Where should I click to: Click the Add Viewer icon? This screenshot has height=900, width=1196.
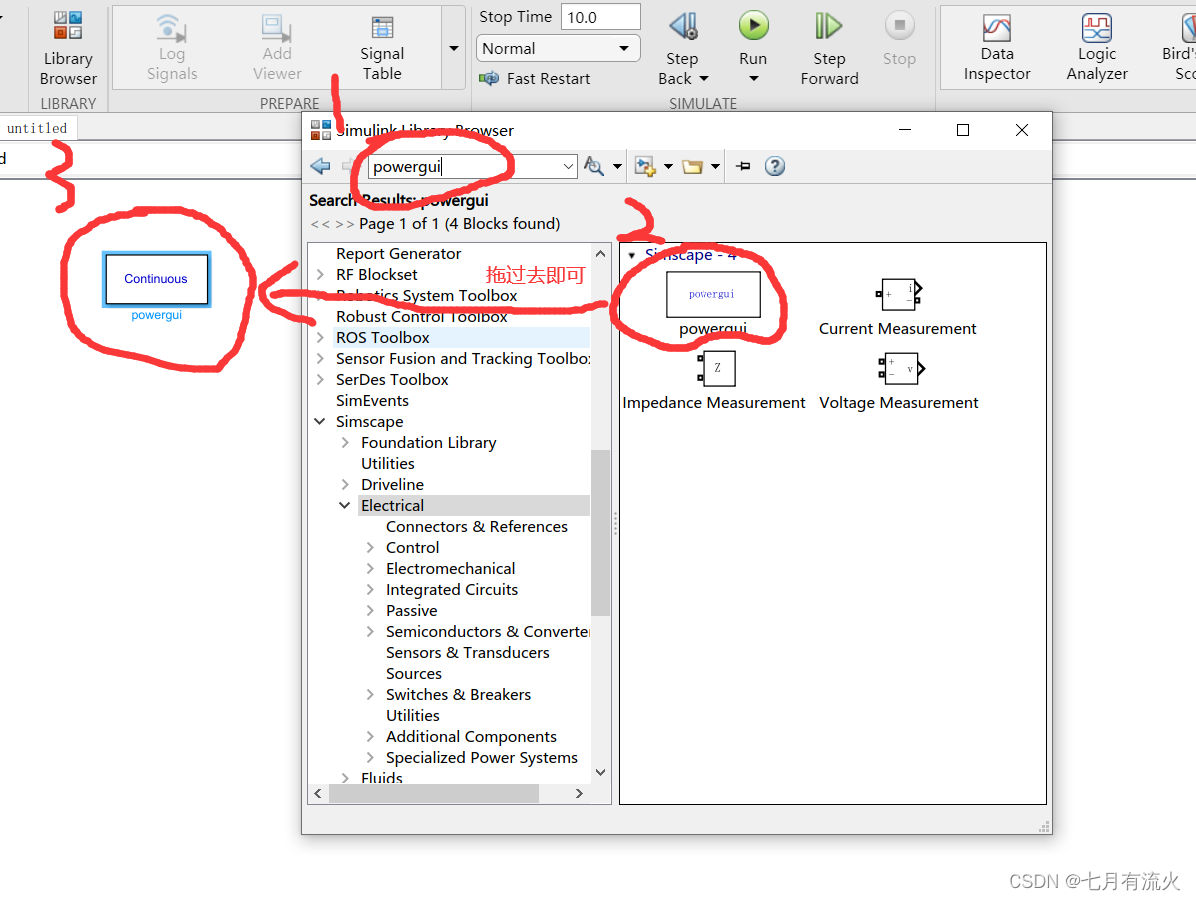point(276,29)
